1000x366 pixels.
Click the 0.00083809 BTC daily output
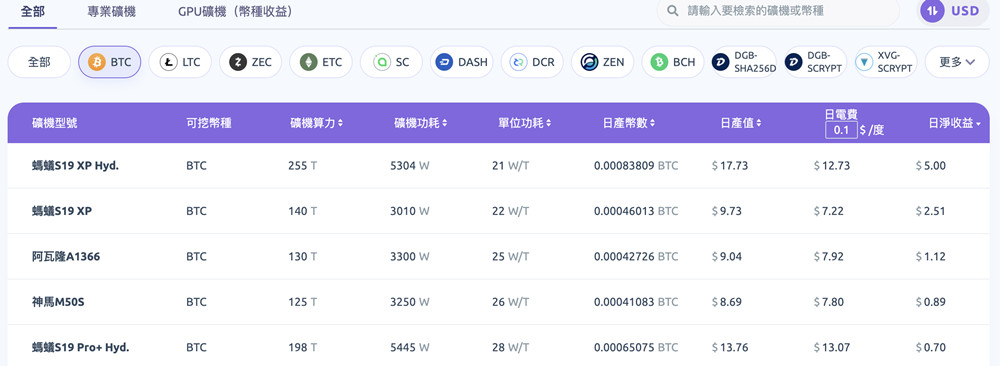(636, 166)
